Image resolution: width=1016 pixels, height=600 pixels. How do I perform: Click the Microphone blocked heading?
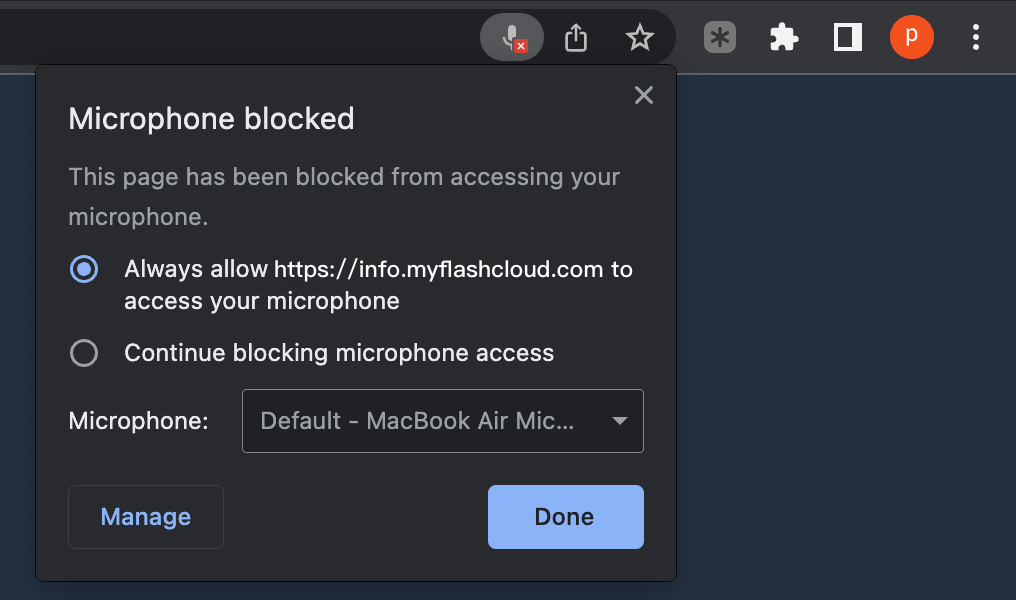[211, 119]
